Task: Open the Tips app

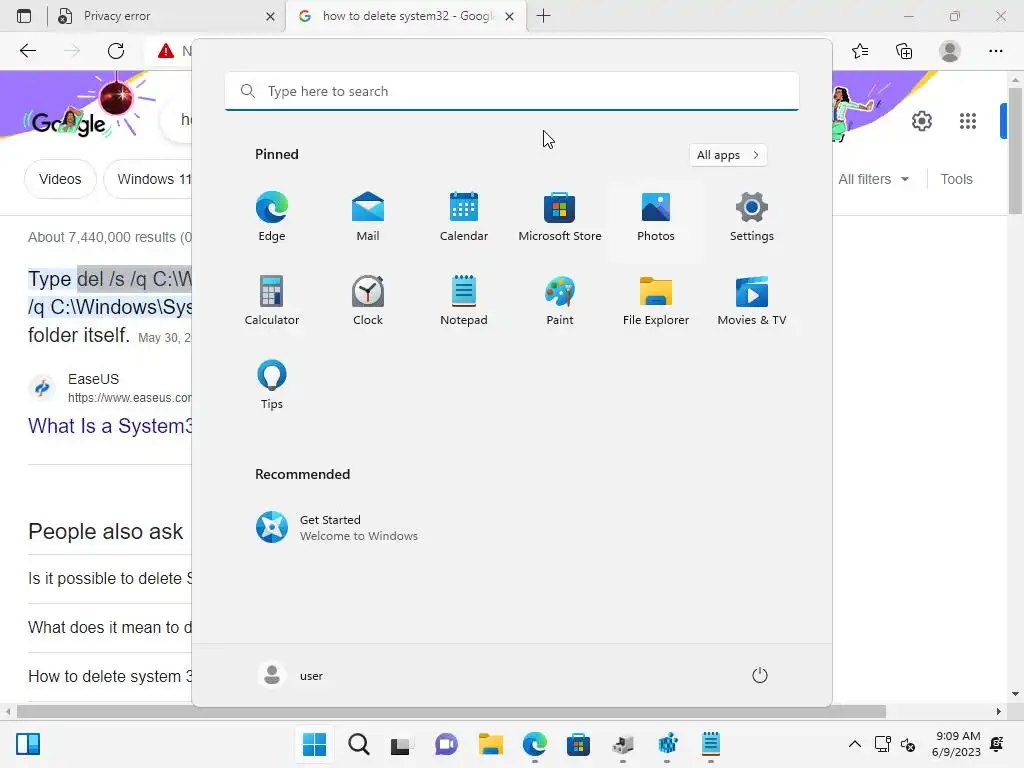Action: (x=272, y=385)
